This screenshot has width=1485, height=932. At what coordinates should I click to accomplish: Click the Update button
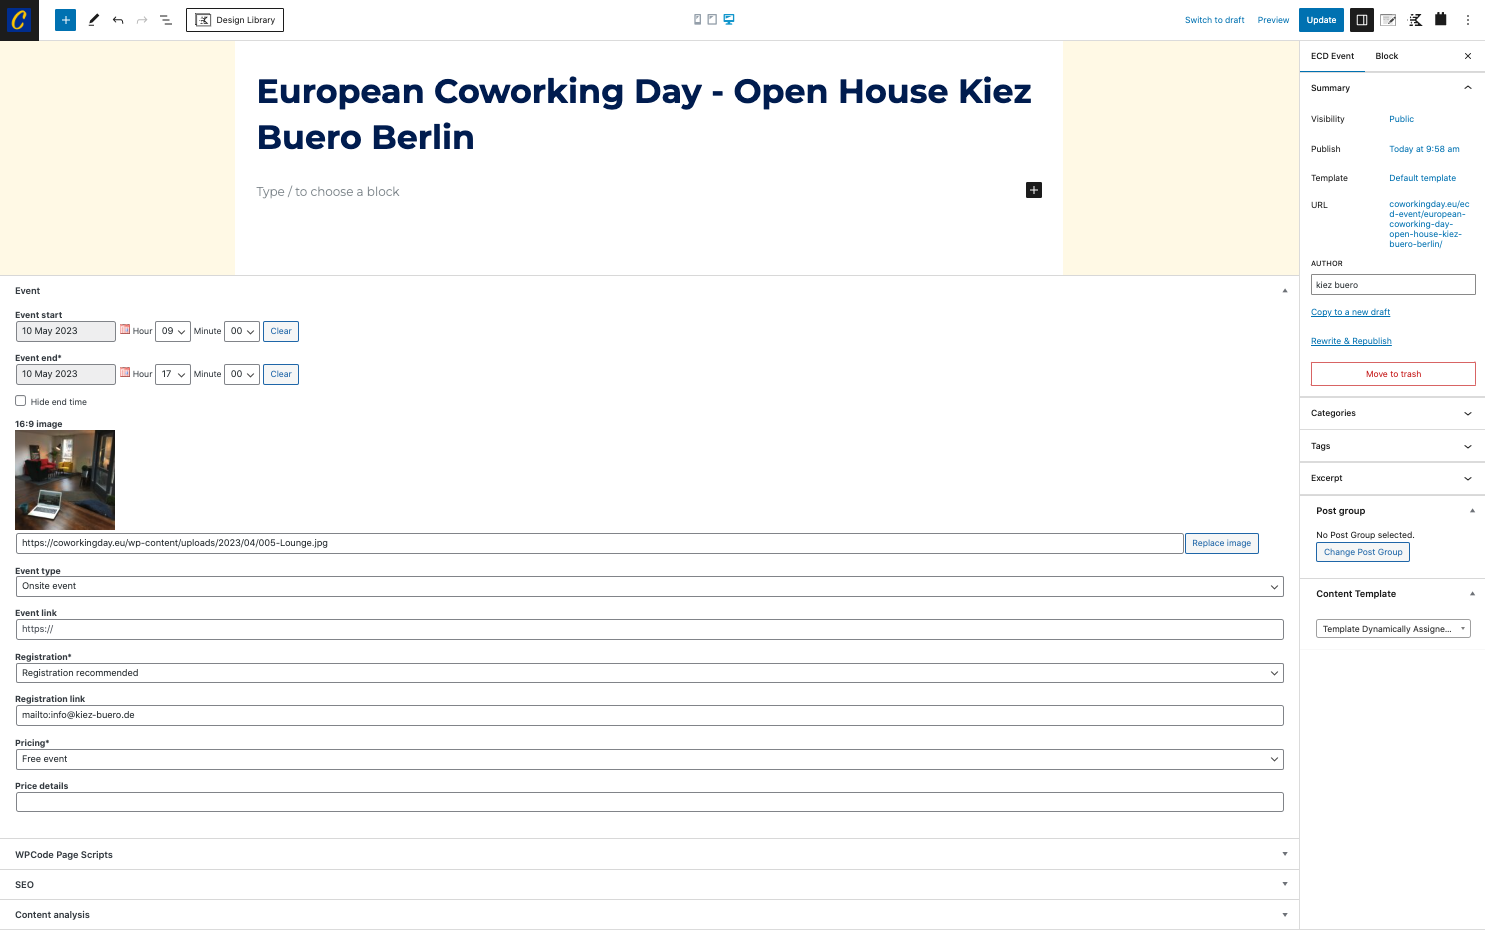(x=1321, y=20)
